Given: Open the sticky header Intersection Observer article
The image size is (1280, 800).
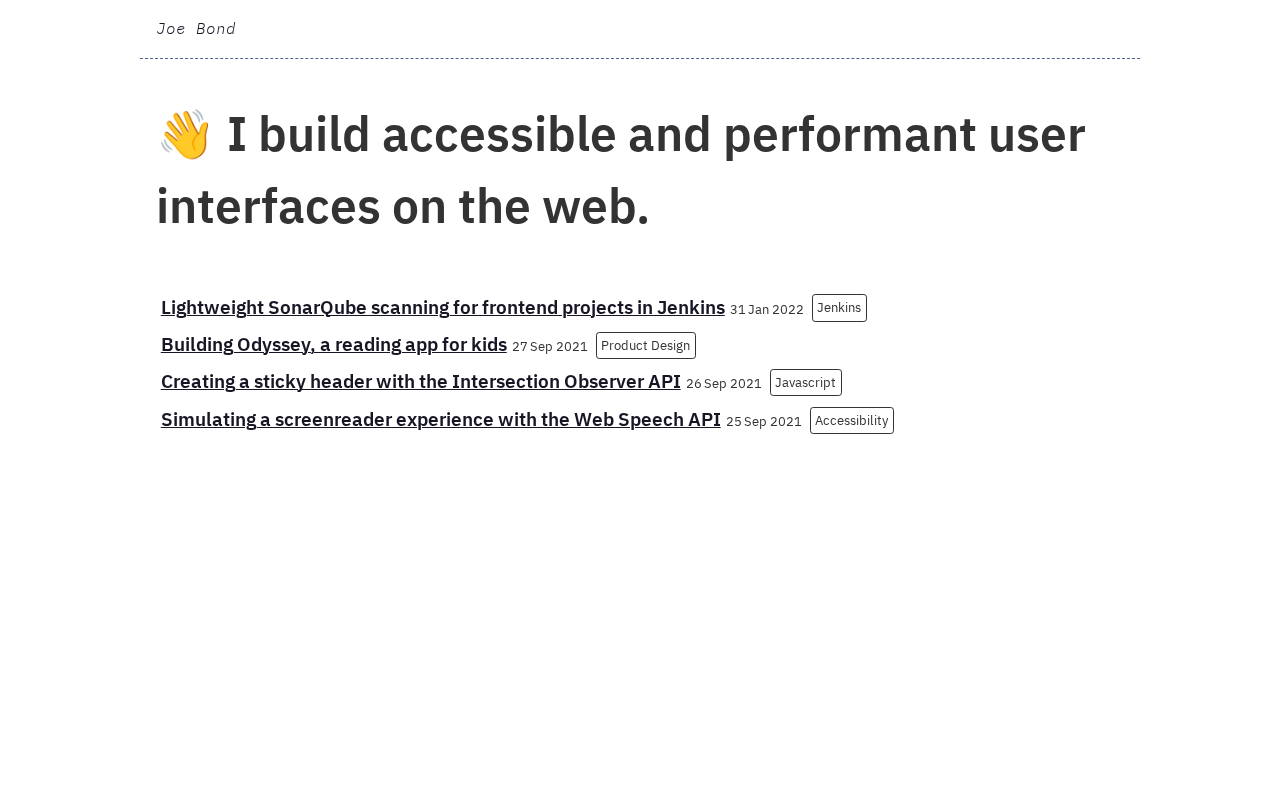Looking at the screenshot, I should coord(420,382).
